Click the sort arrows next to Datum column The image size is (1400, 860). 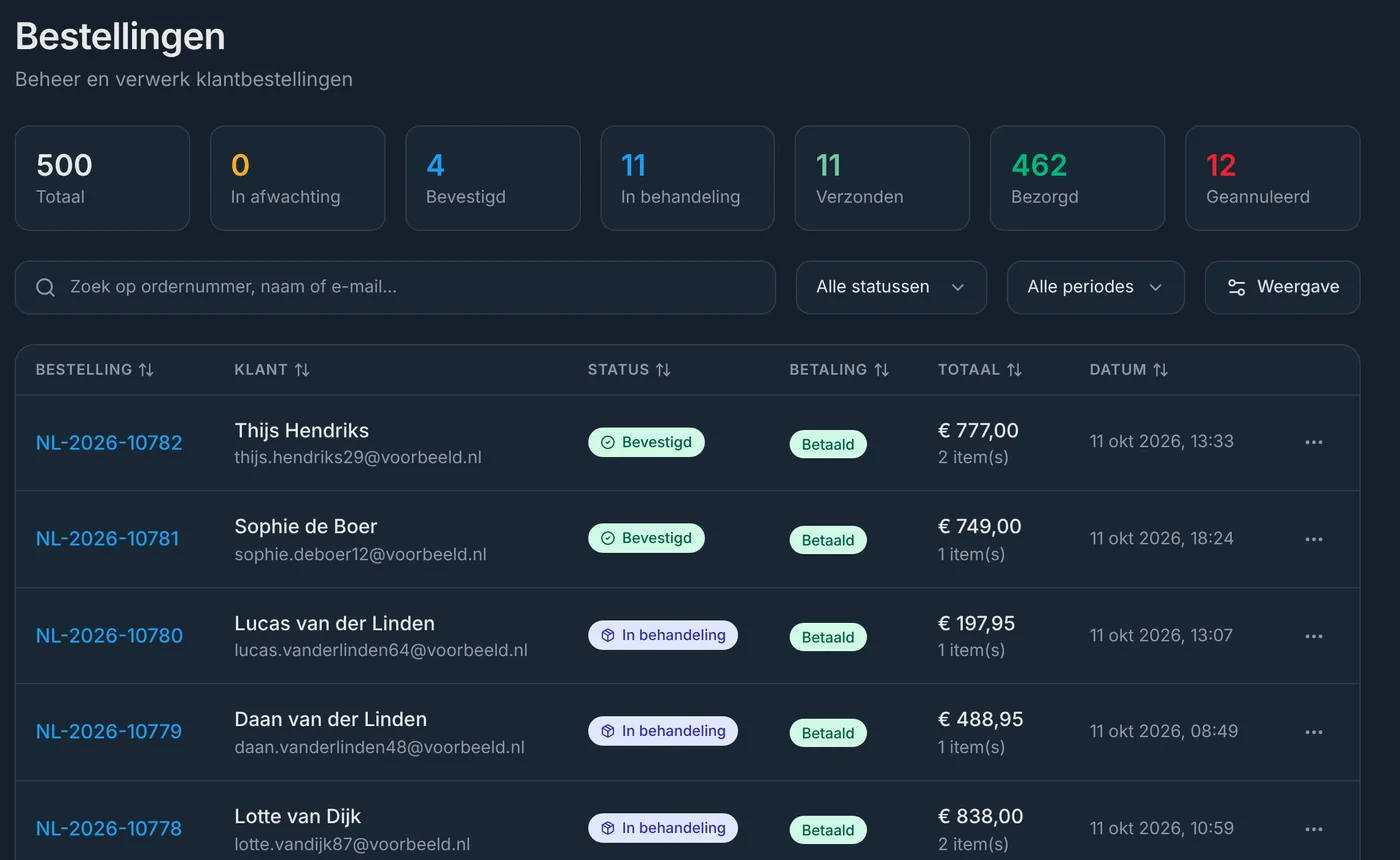point(1160,370)
